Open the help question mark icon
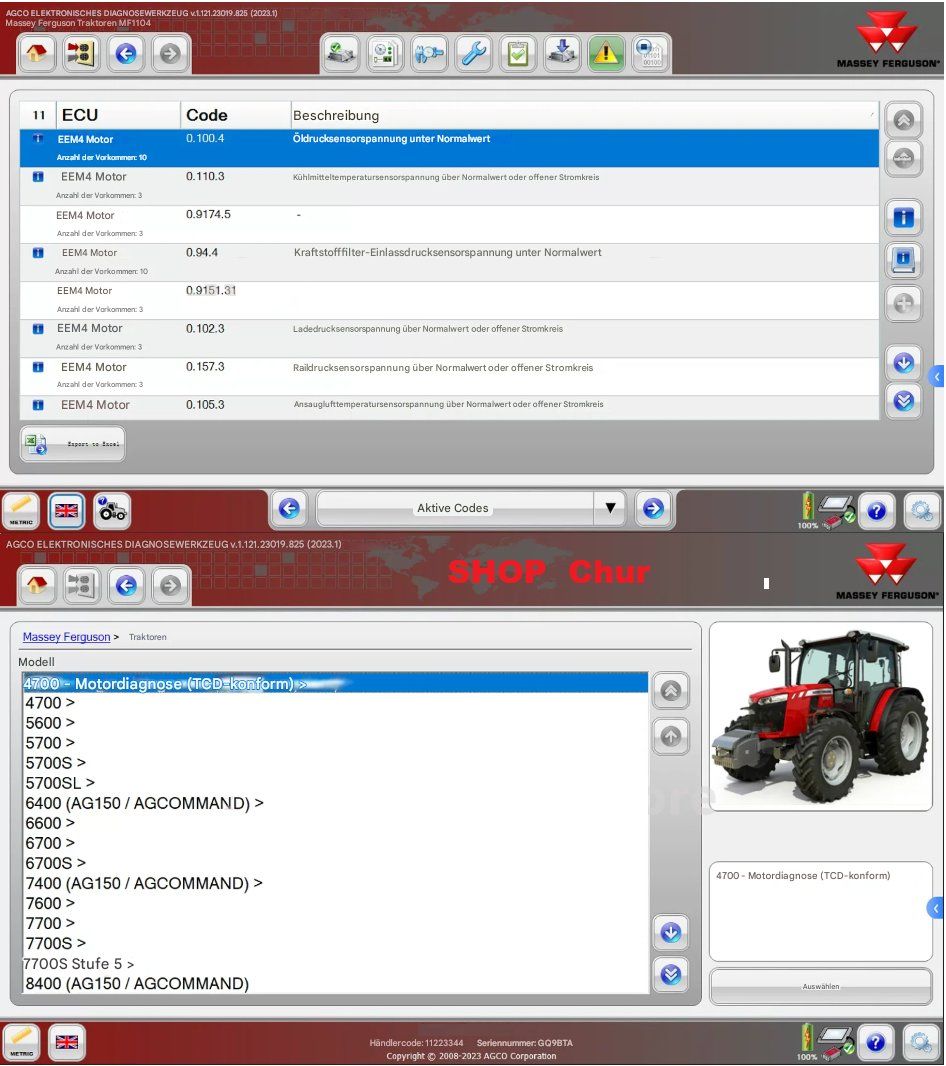Screen dimensions: 946x1066 click(x=877, y=1043)
